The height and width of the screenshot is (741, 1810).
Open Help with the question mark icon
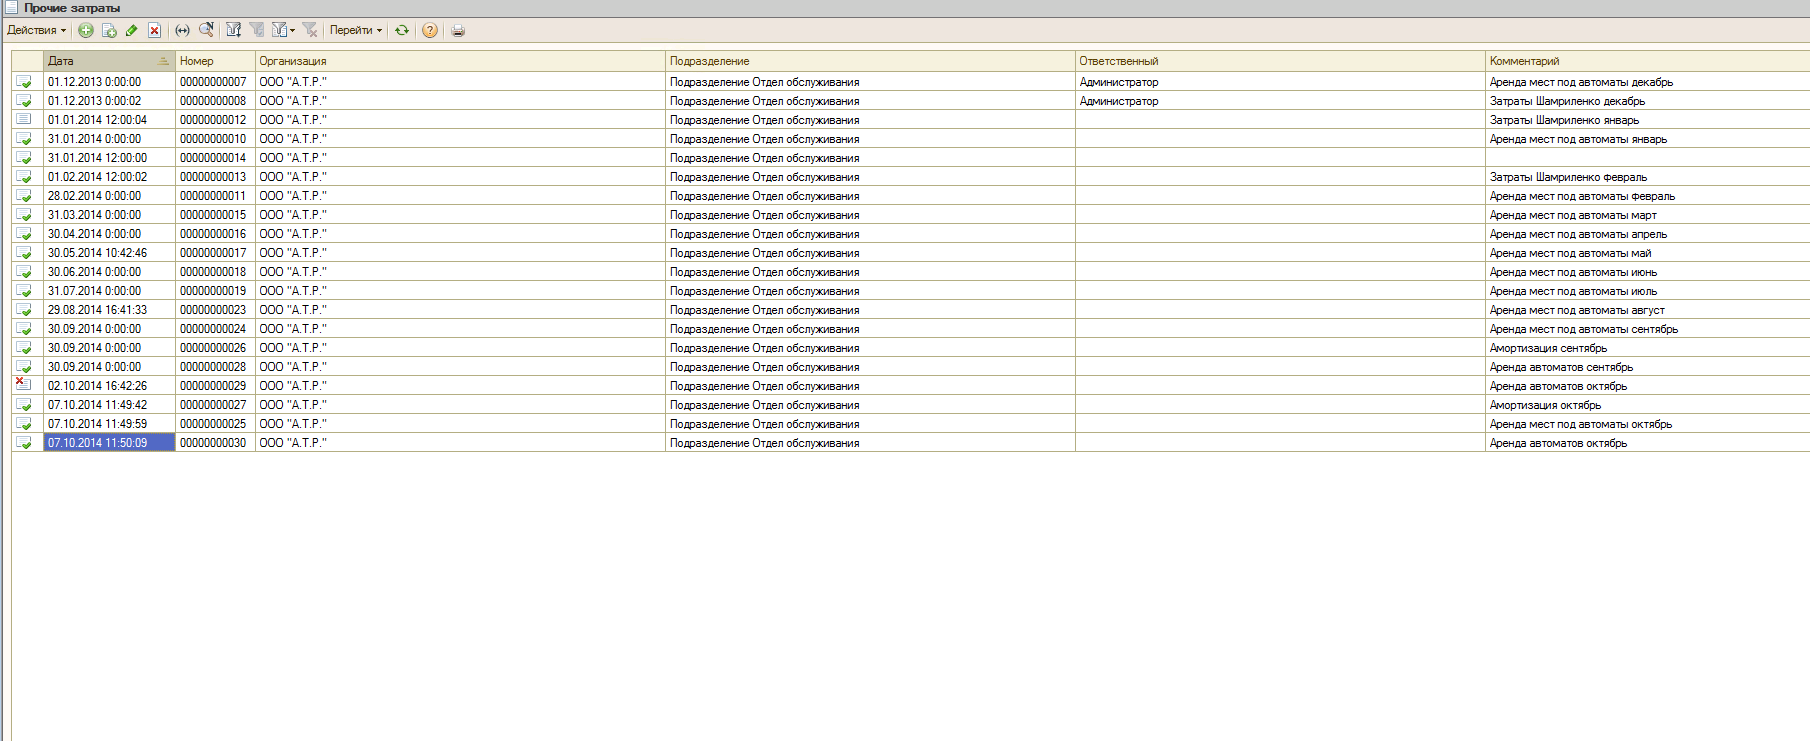point(430,30)
